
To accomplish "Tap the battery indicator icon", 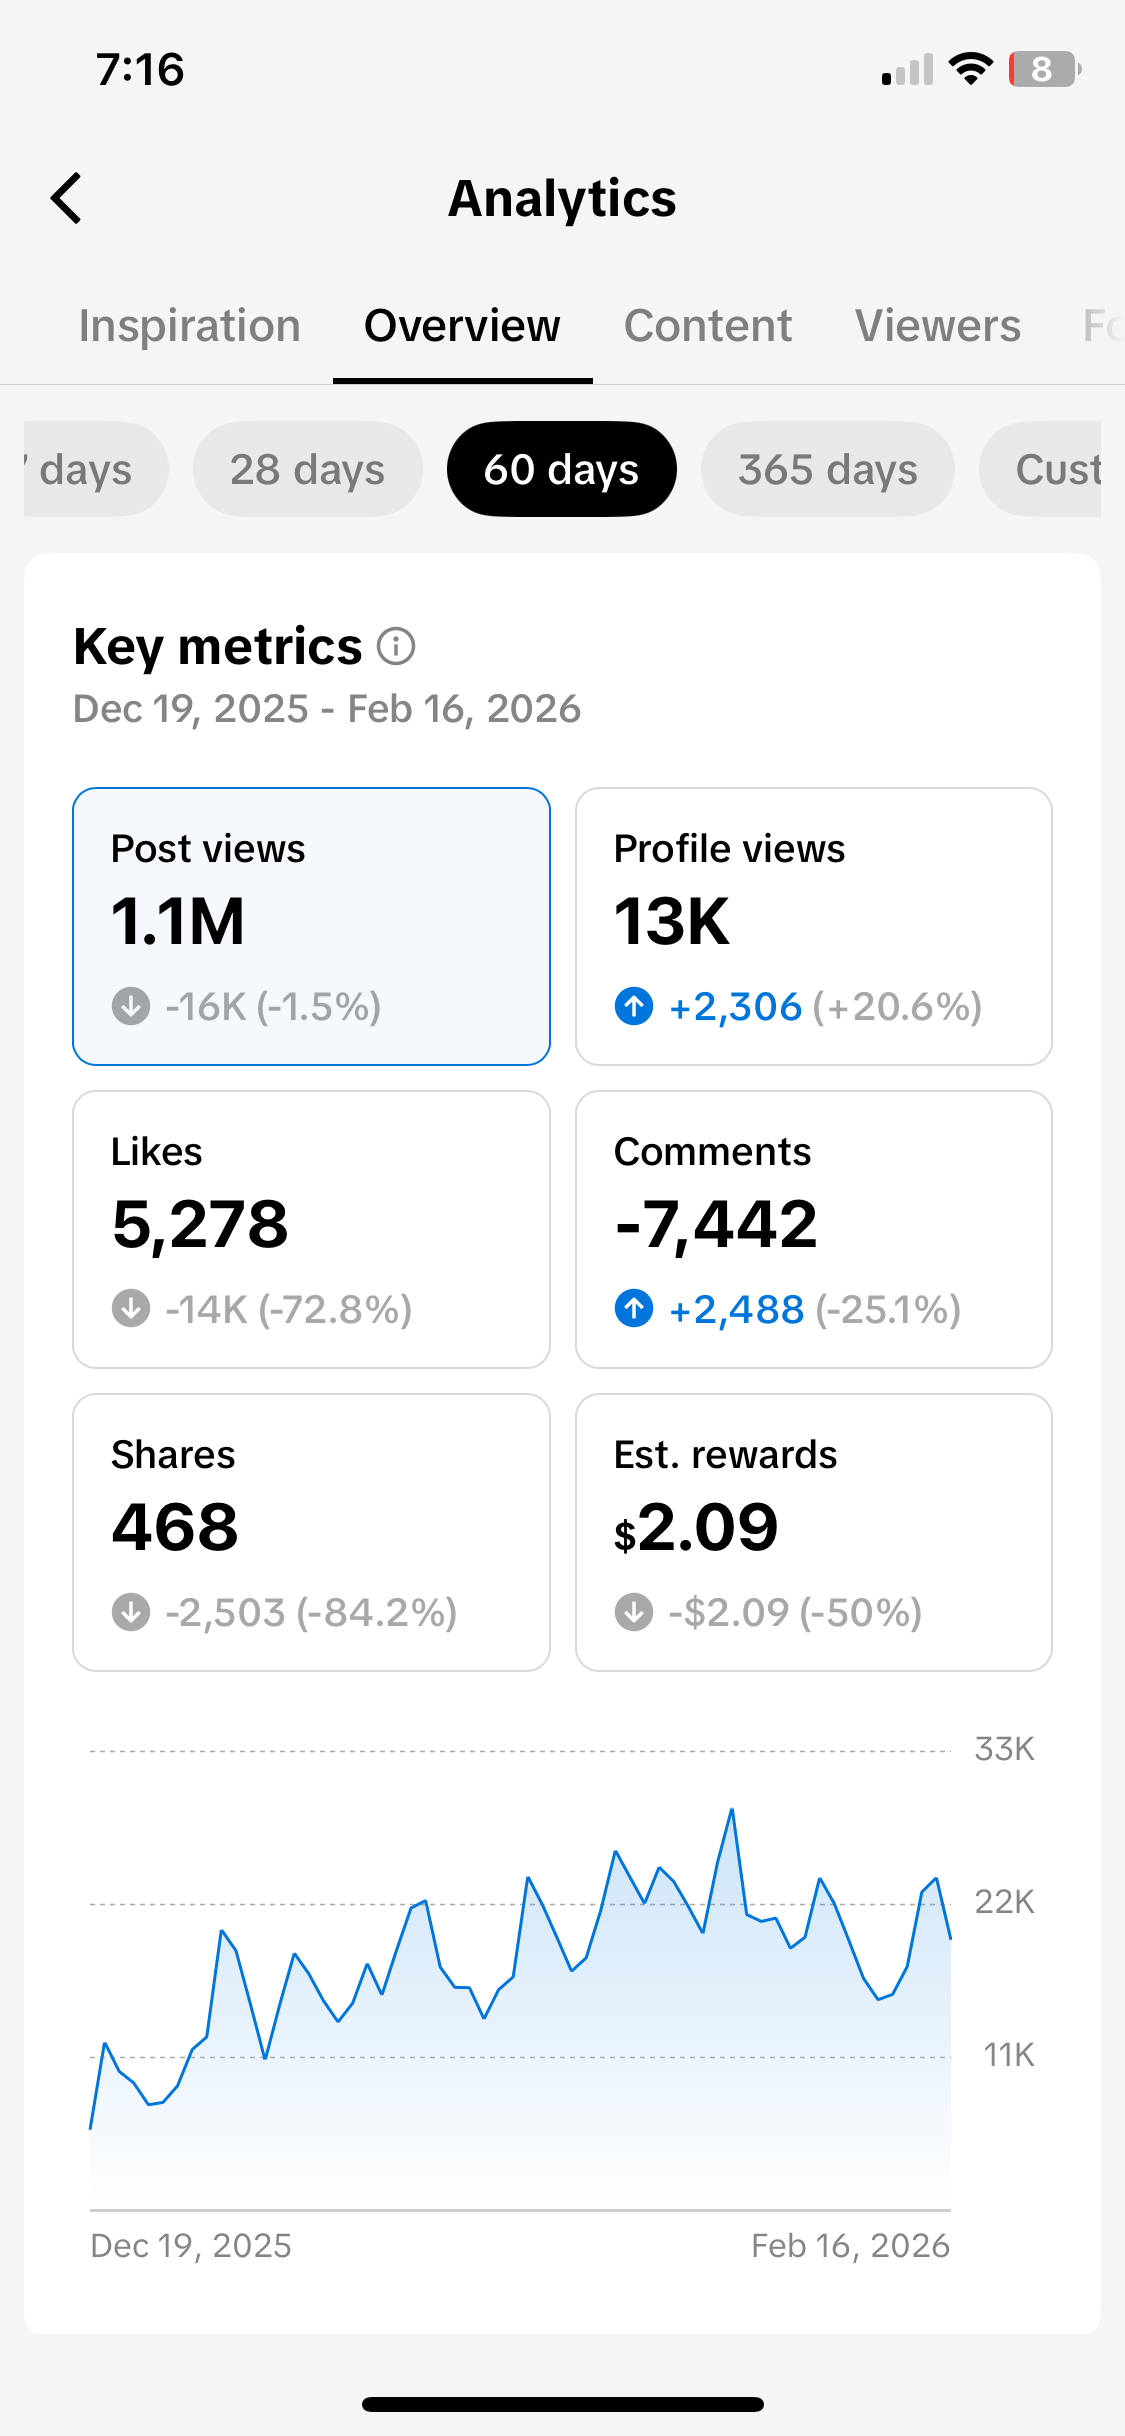I will point(1045,69).
